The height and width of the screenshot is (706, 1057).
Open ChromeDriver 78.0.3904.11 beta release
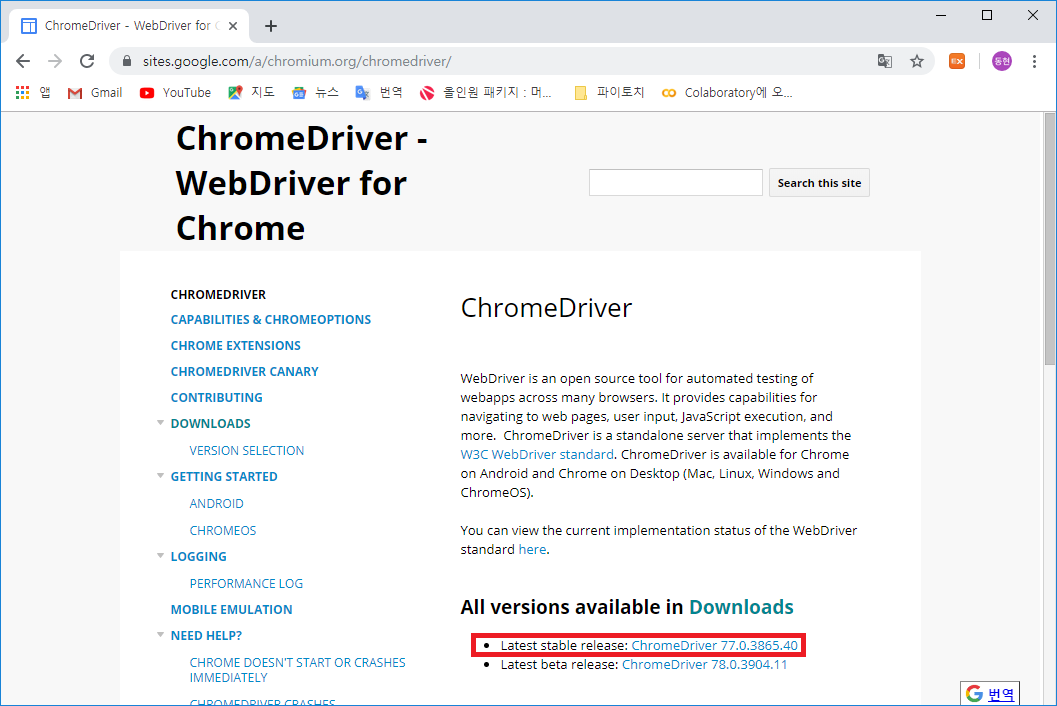click(x=704, y=665)
